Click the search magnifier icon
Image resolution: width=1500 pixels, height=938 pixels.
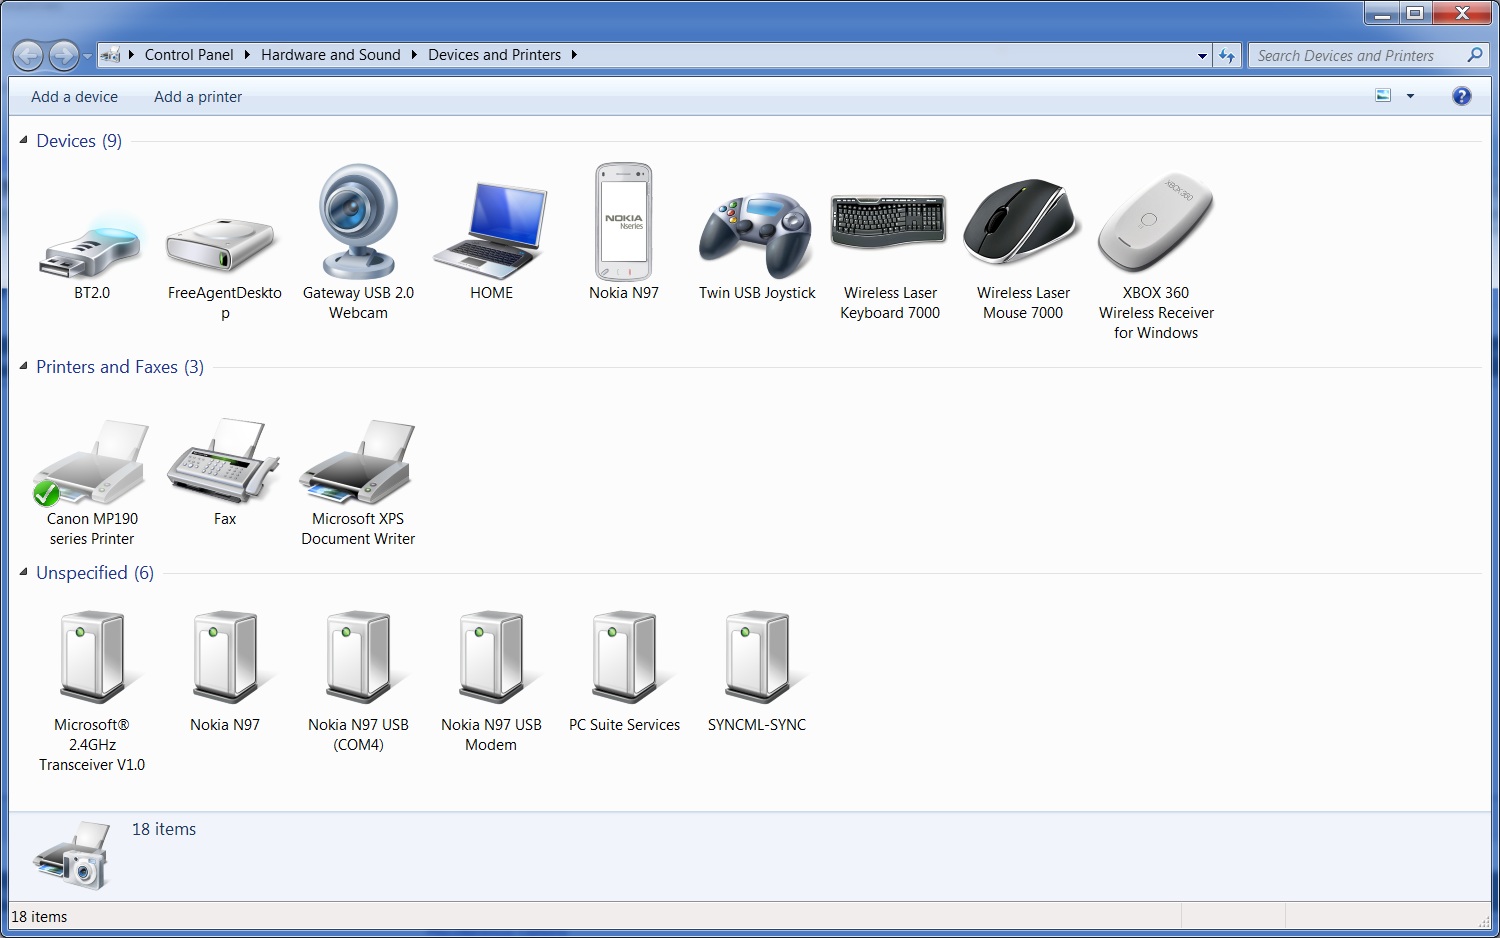[1474, 55]
